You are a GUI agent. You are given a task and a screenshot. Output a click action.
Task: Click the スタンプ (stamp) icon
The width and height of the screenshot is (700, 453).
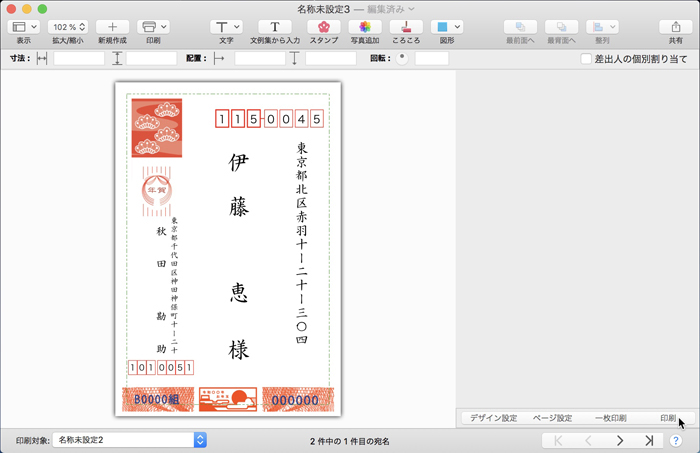(323, 27)
